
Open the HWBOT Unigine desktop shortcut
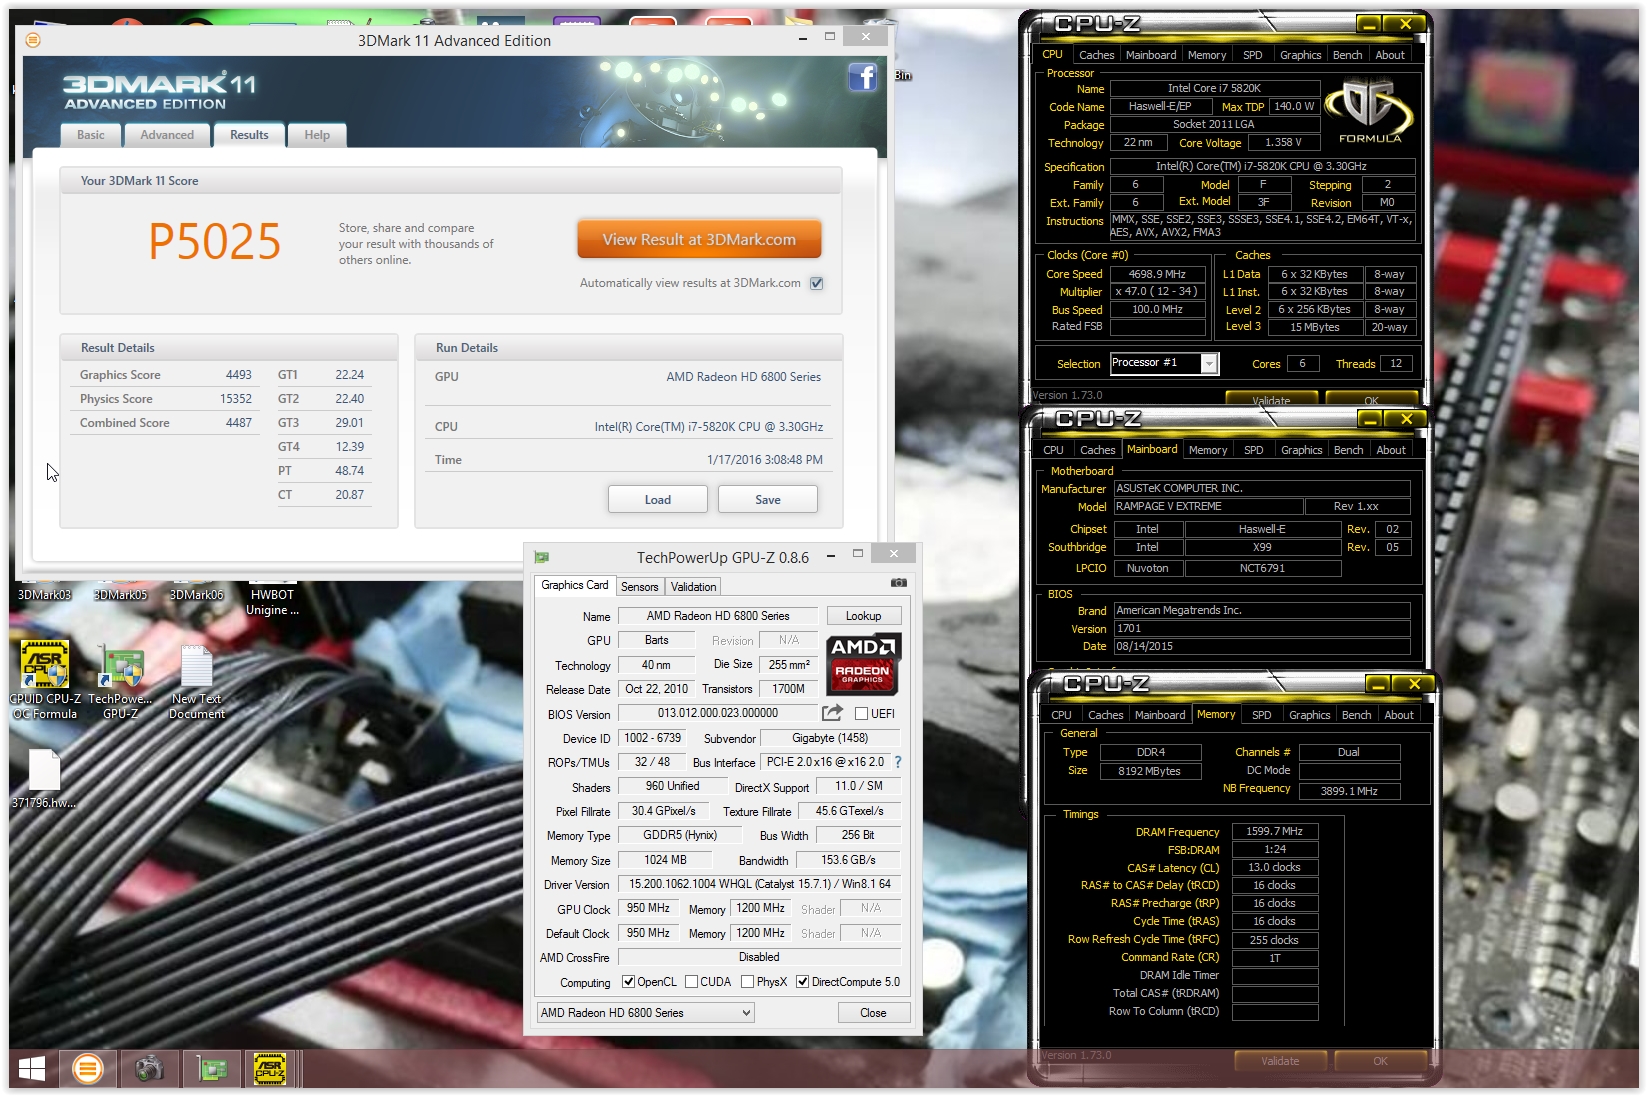click(272, 601)
